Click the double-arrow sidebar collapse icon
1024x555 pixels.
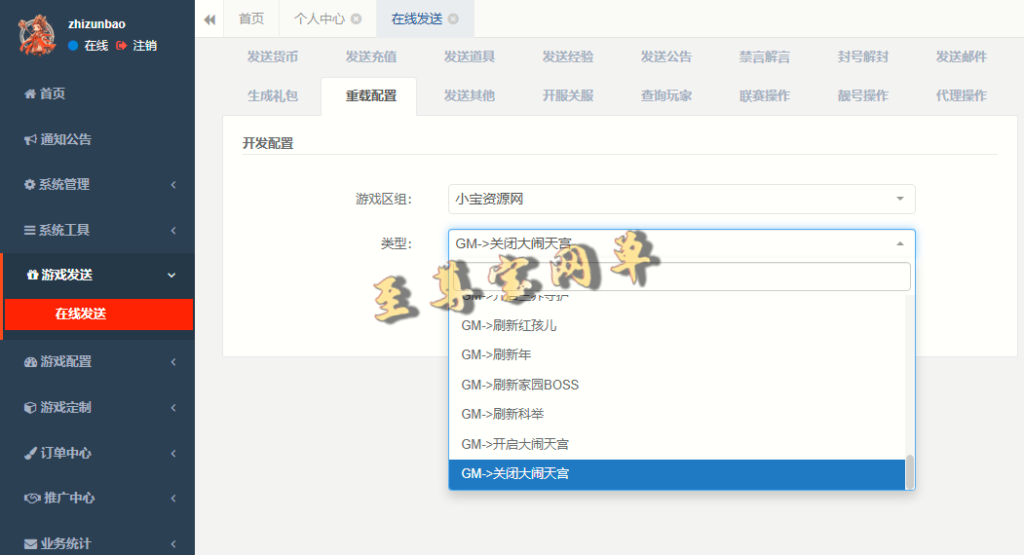(x=210, y=19)
